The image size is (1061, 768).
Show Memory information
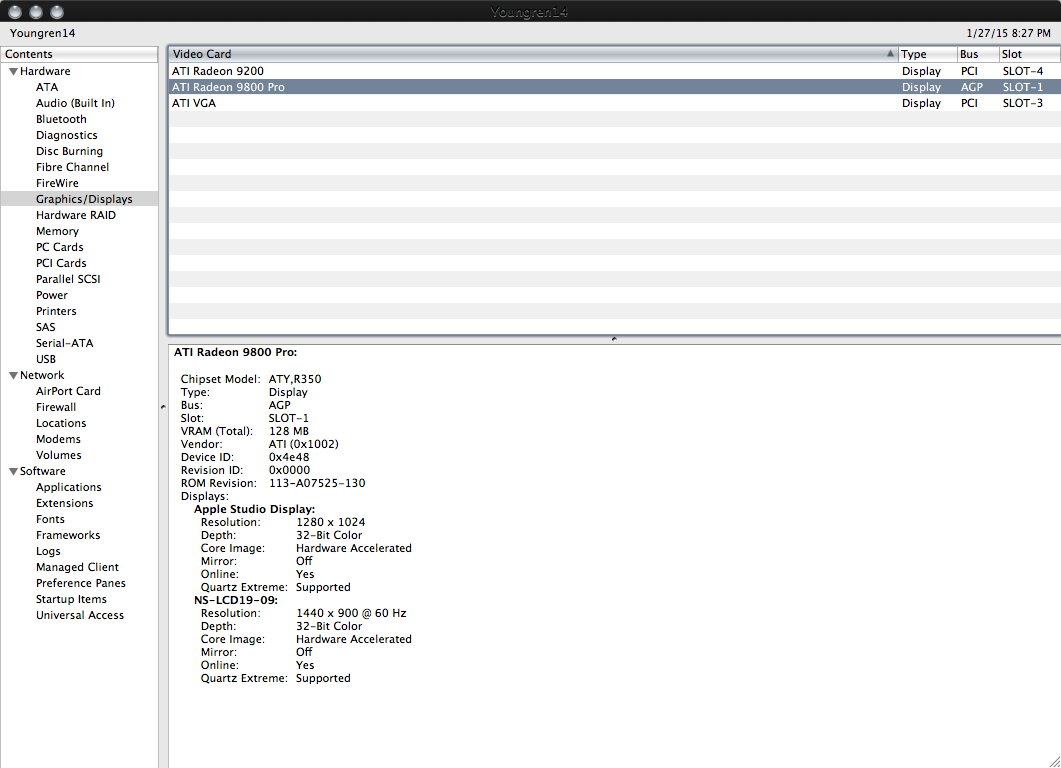point(57,231)
